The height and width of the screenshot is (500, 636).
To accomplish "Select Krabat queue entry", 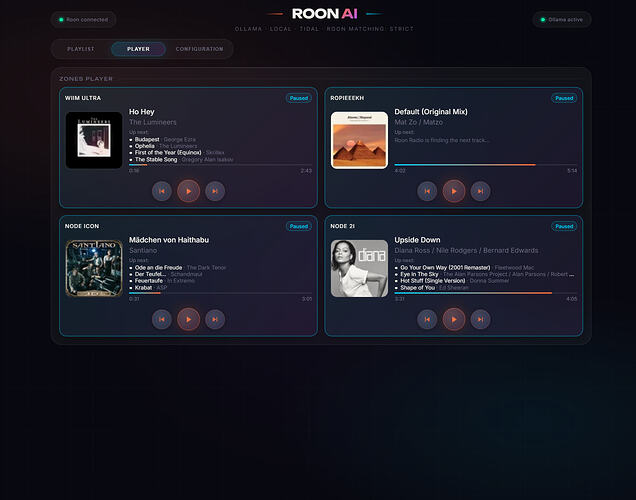I will pyautogui.click(x=144, y=288).
